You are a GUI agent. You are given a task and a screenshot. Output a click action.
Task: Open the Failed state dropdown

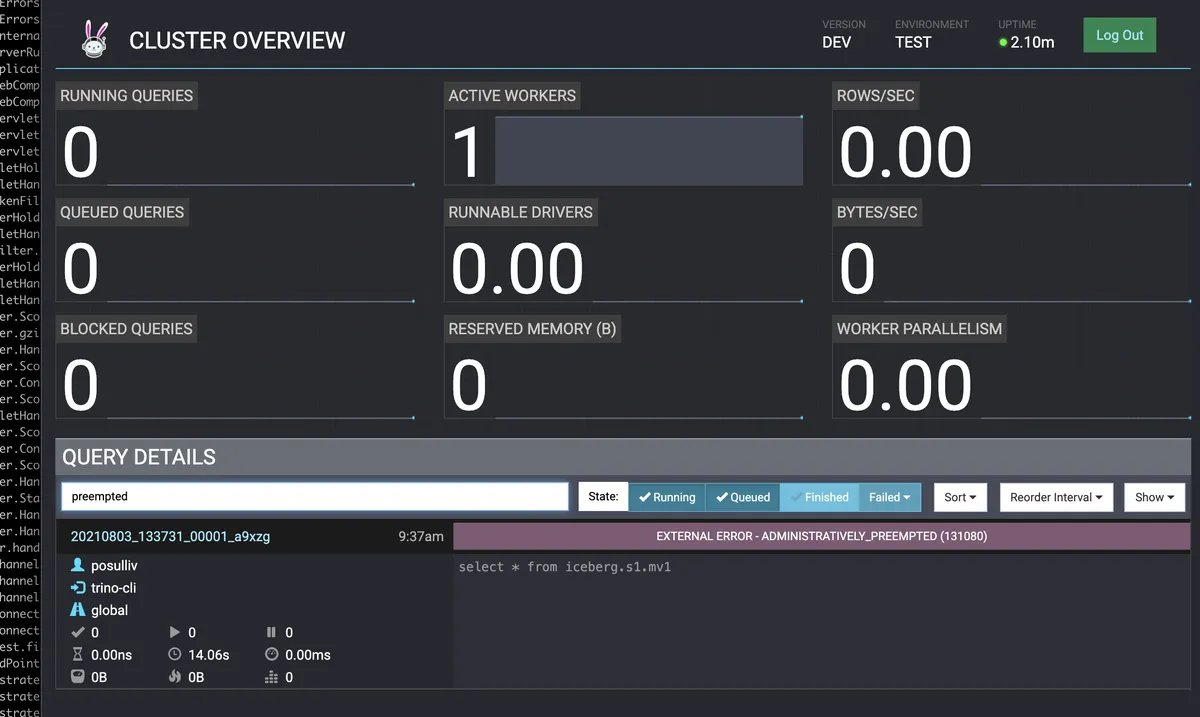(889, 497)
